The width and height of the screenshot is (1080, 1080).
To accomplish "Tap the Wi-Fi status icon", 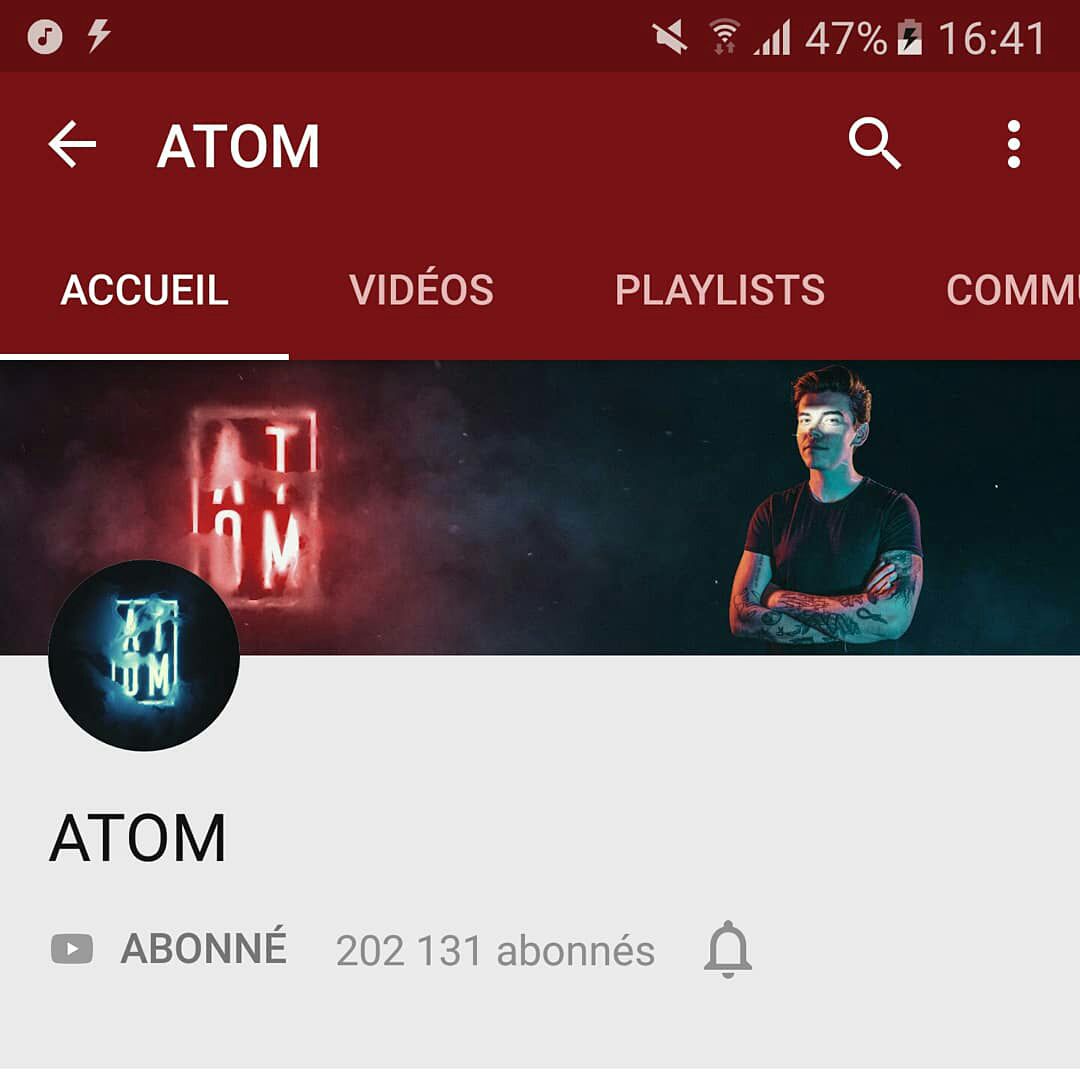I will [725, 37].
